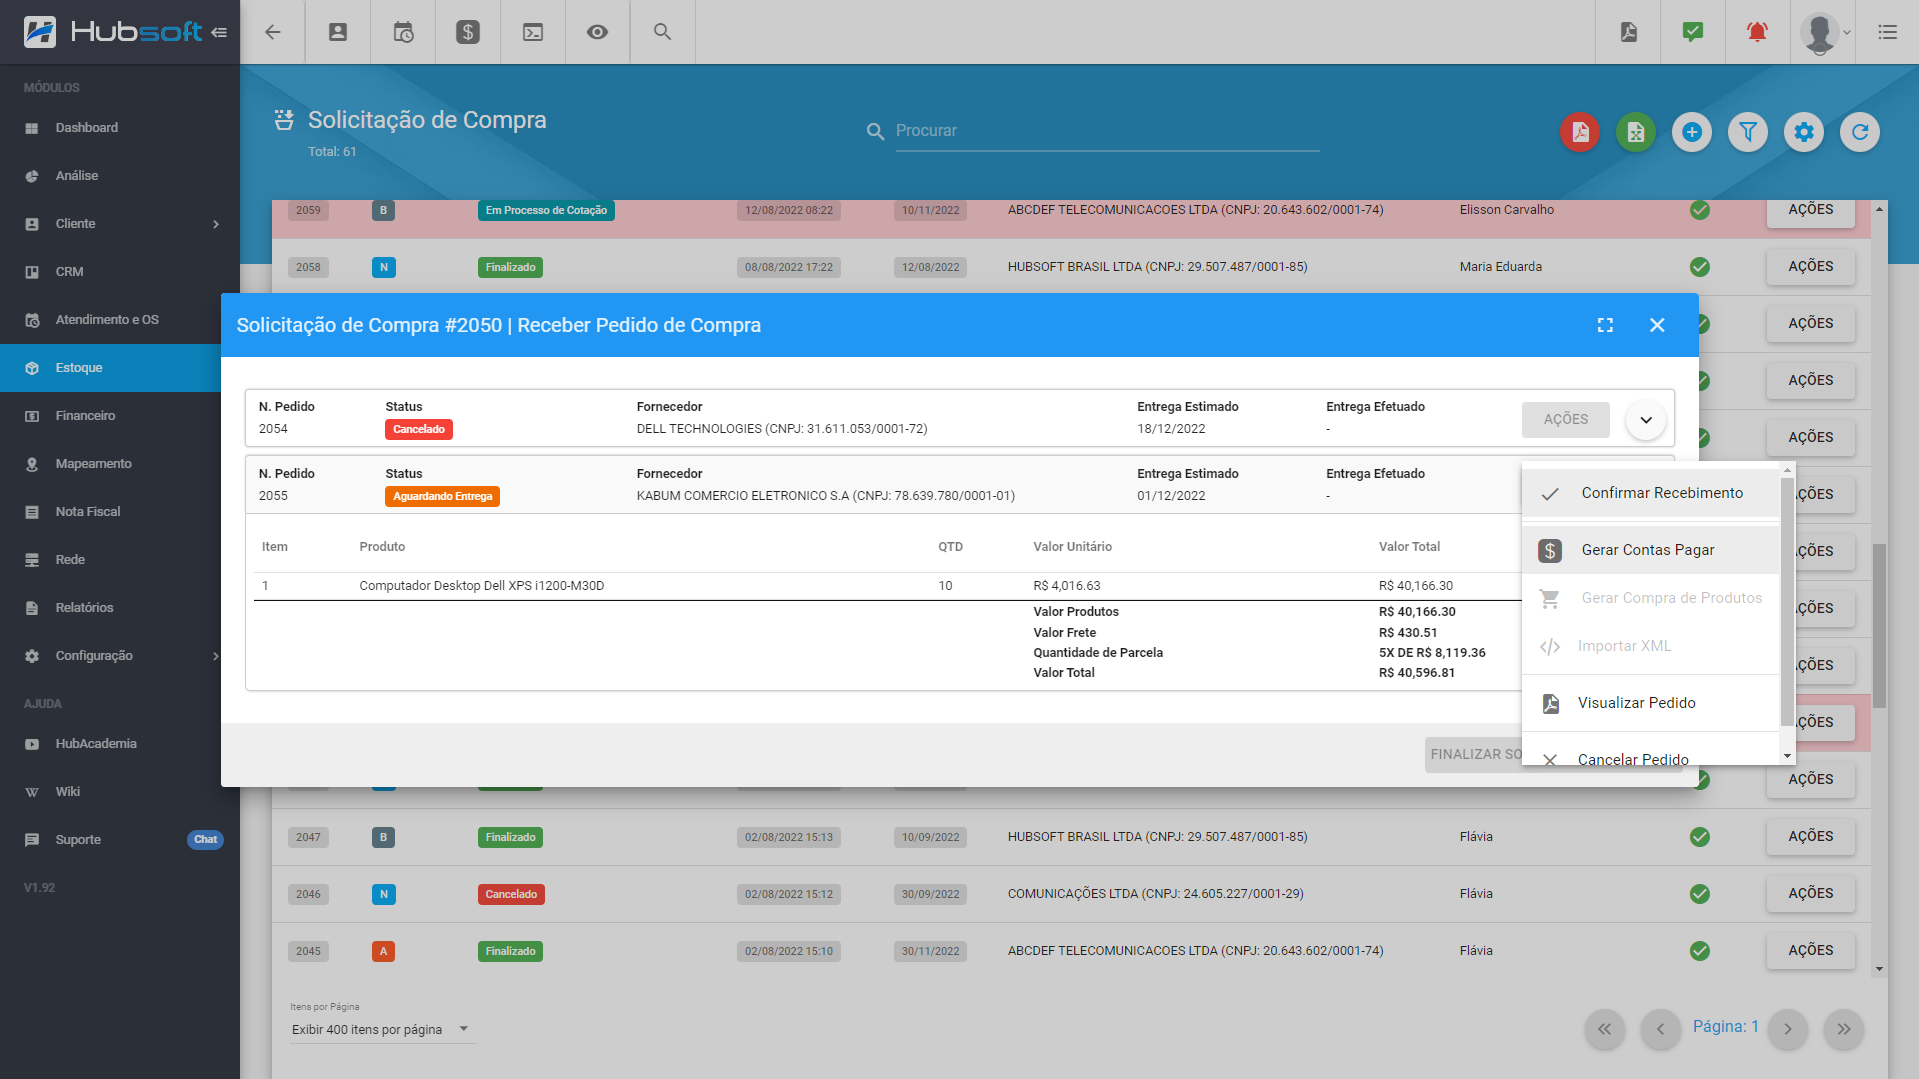
Task: Click AÇÕES button for request 2046
Action: [x=1811, y=894]
